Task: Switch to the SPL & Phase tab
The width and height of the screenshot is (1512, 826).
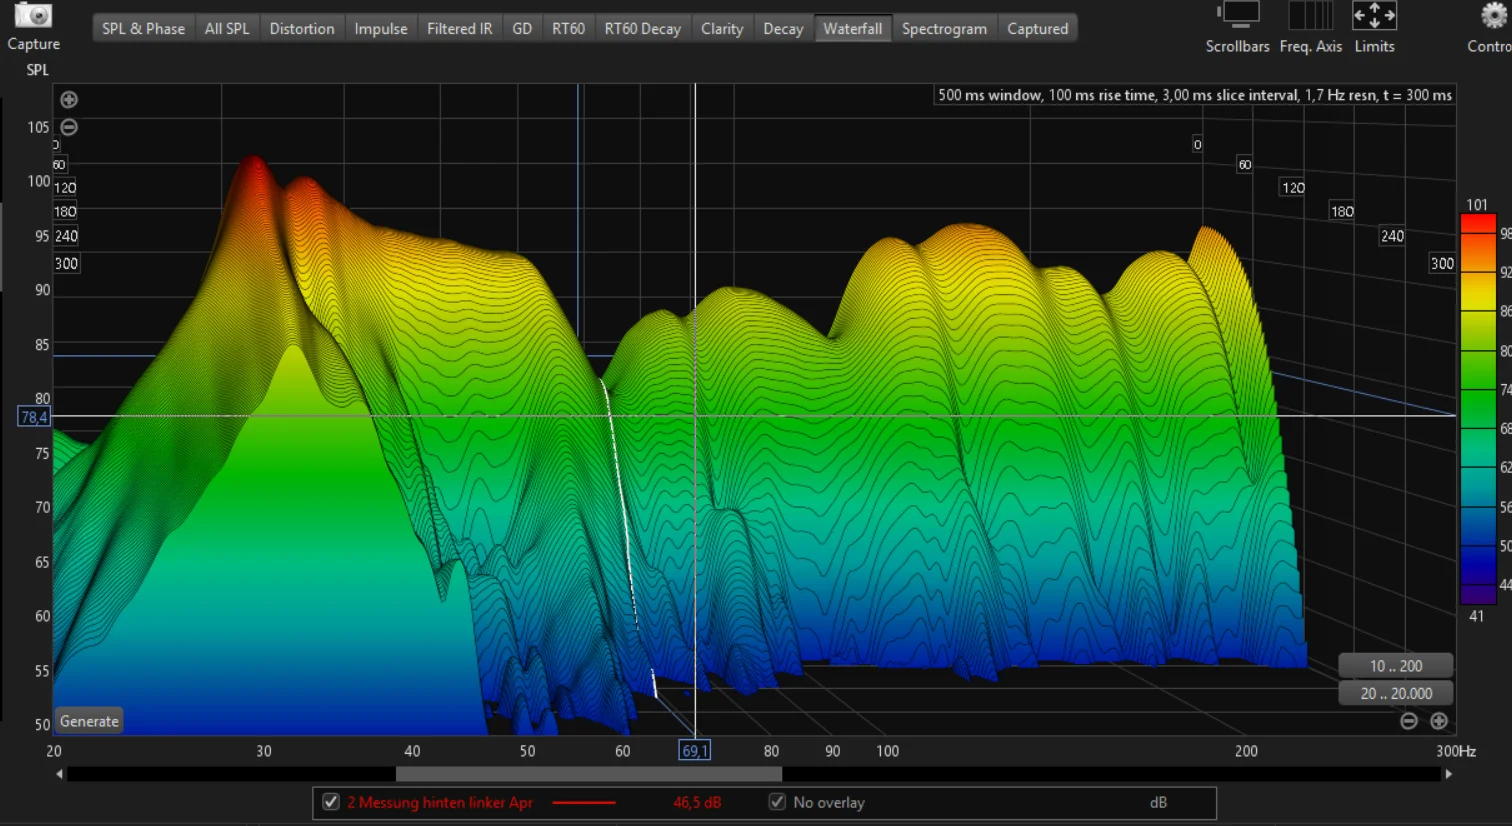Action: coord(143,29)
